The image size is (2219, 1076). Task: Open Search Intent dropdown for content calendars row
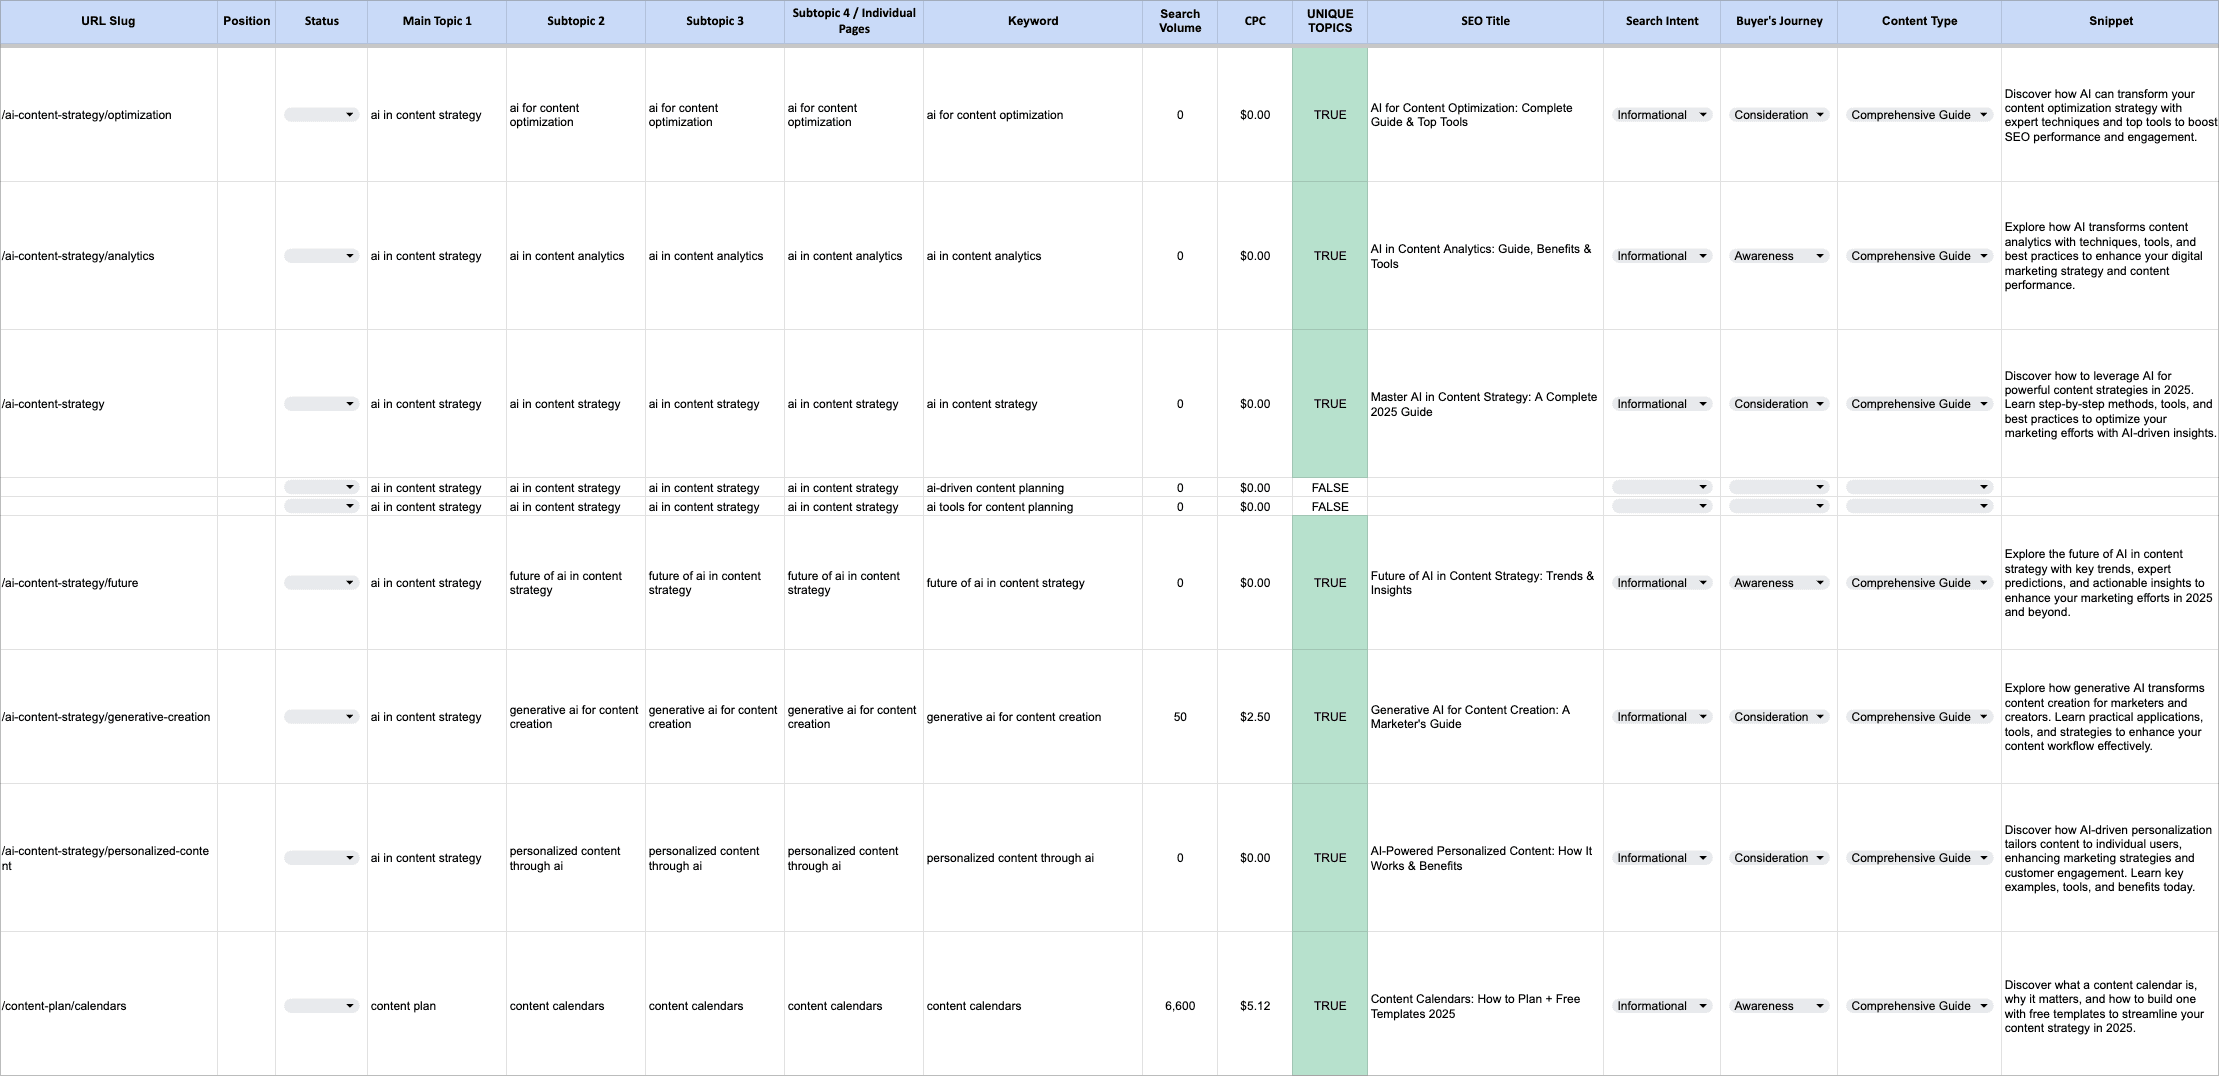point(1661,1006)
